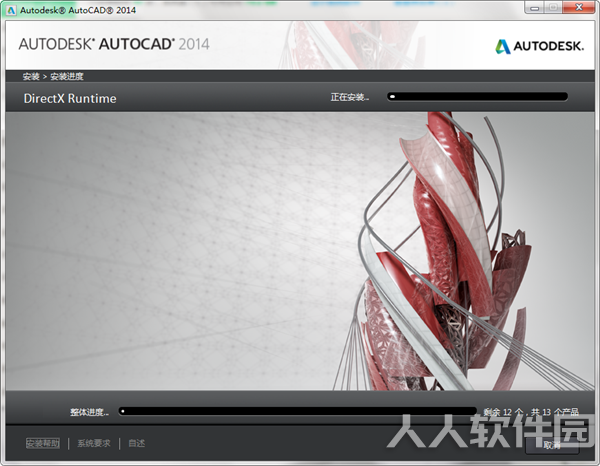Open the 安装帮助 installation help link
Viewport: 600px width, 466px height.
pyautogui.click(x=43, y=443)
